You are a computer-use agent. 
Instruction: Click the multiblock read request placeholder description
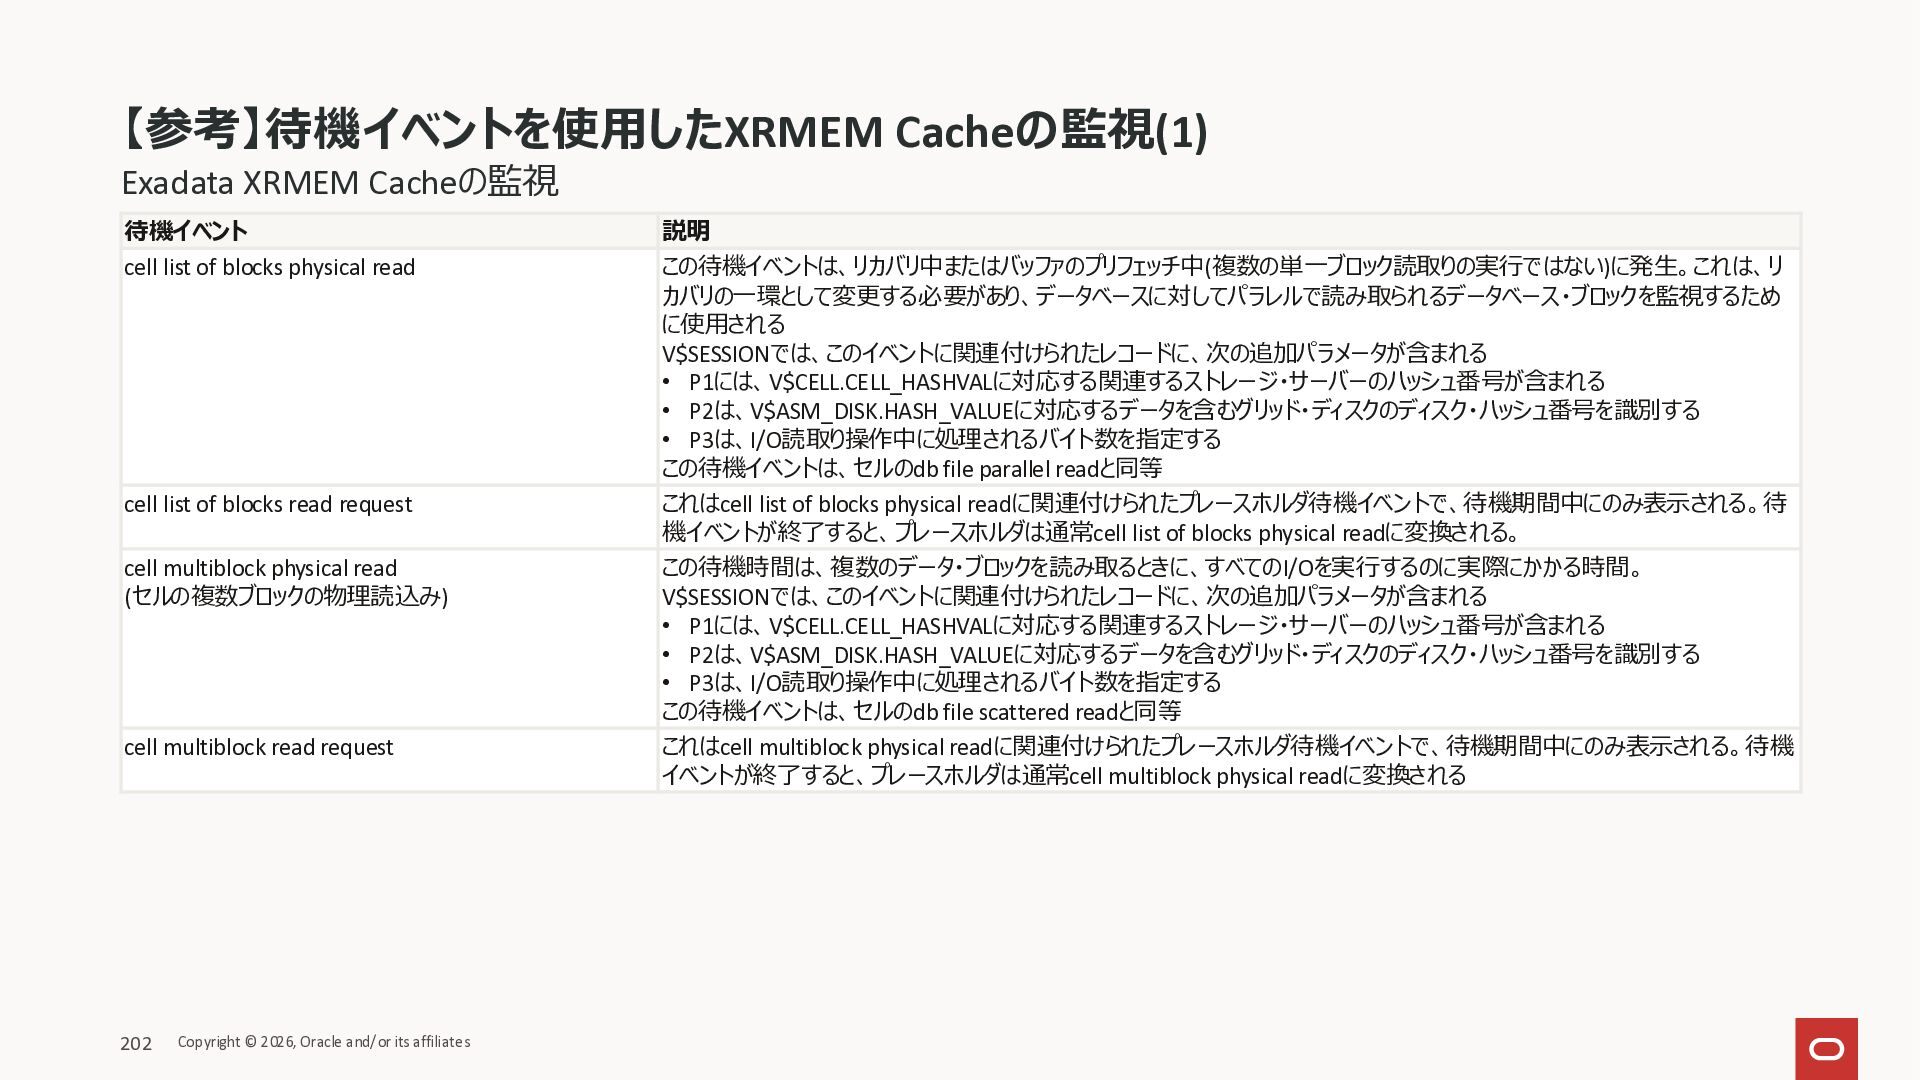click(x=1226, y=761)
